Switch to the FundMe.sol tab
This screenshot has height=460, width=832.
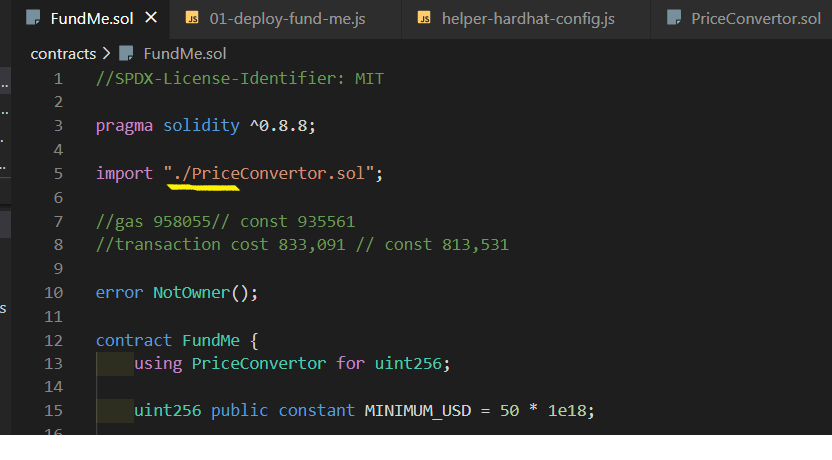91,19
